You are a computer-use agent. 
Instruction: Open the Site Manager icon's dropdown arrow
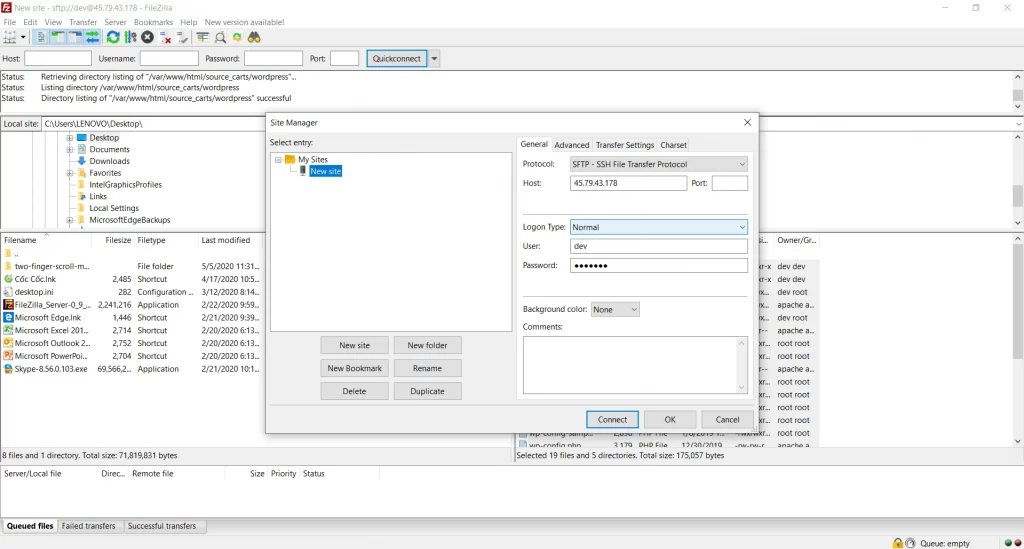(x=23, y=37)
